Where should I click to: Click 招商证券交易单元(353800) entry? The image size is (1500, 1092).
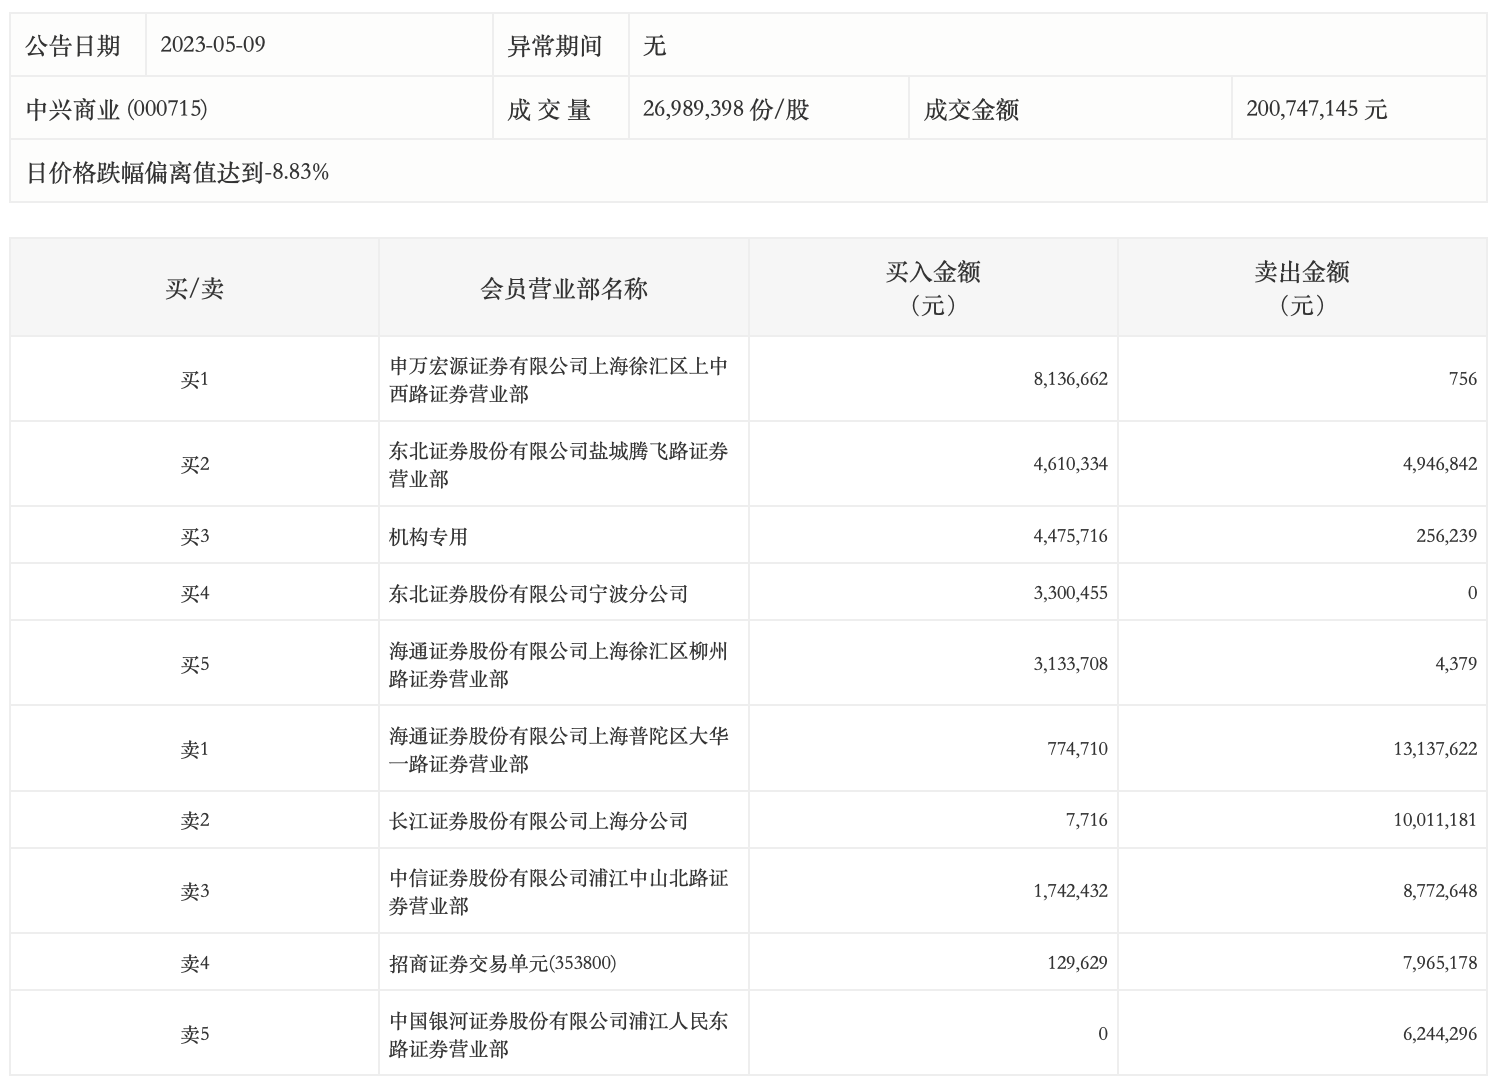point(502,963)
